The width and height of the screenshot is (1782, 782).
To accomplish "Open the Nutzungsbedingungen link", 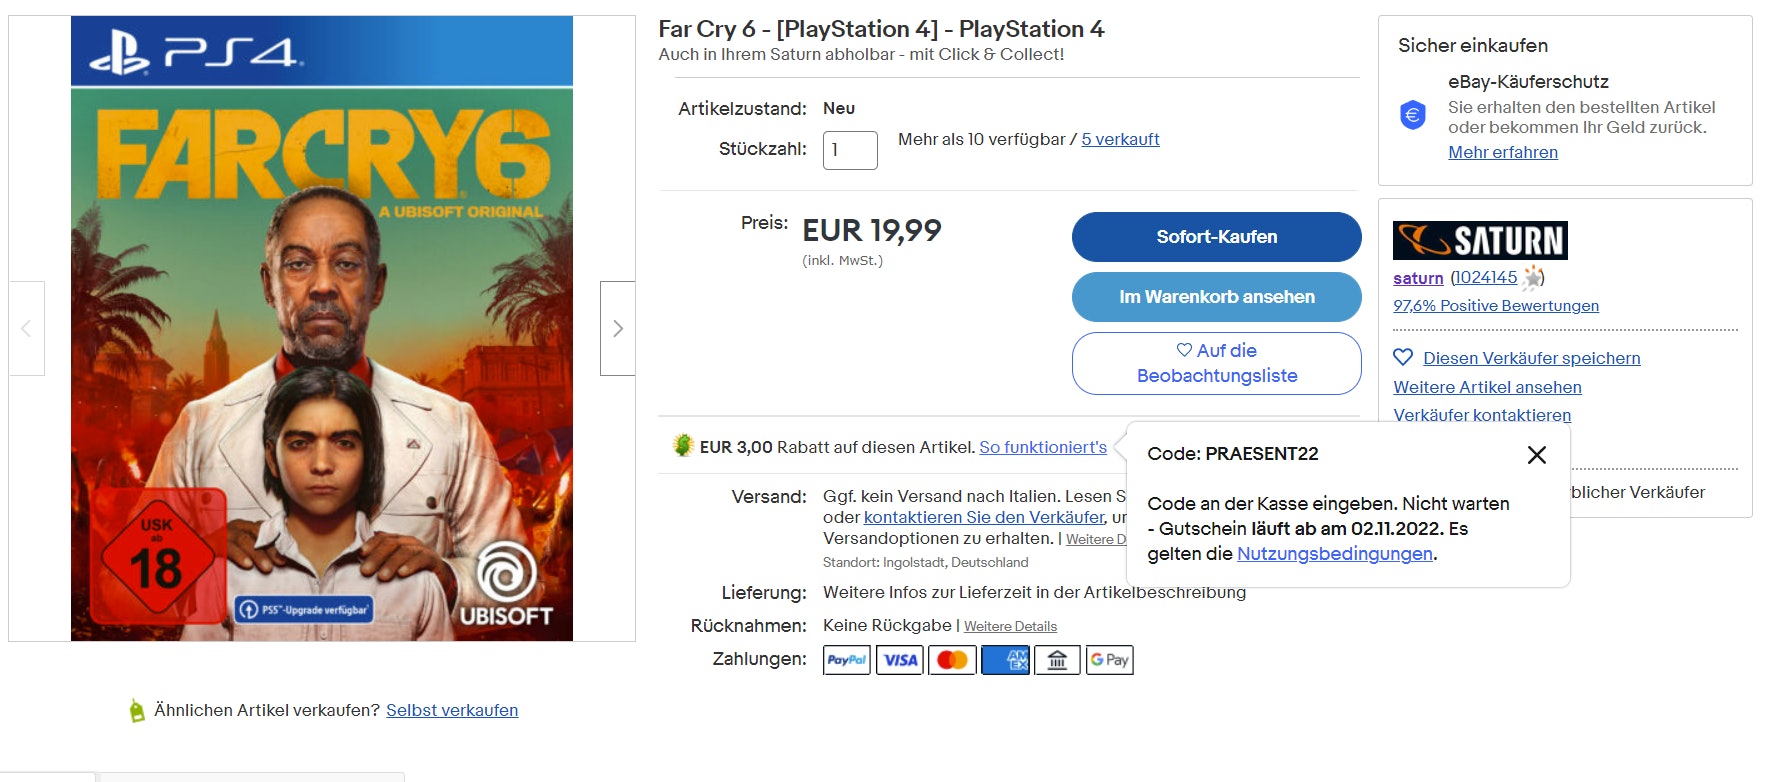I will 1334,554.
